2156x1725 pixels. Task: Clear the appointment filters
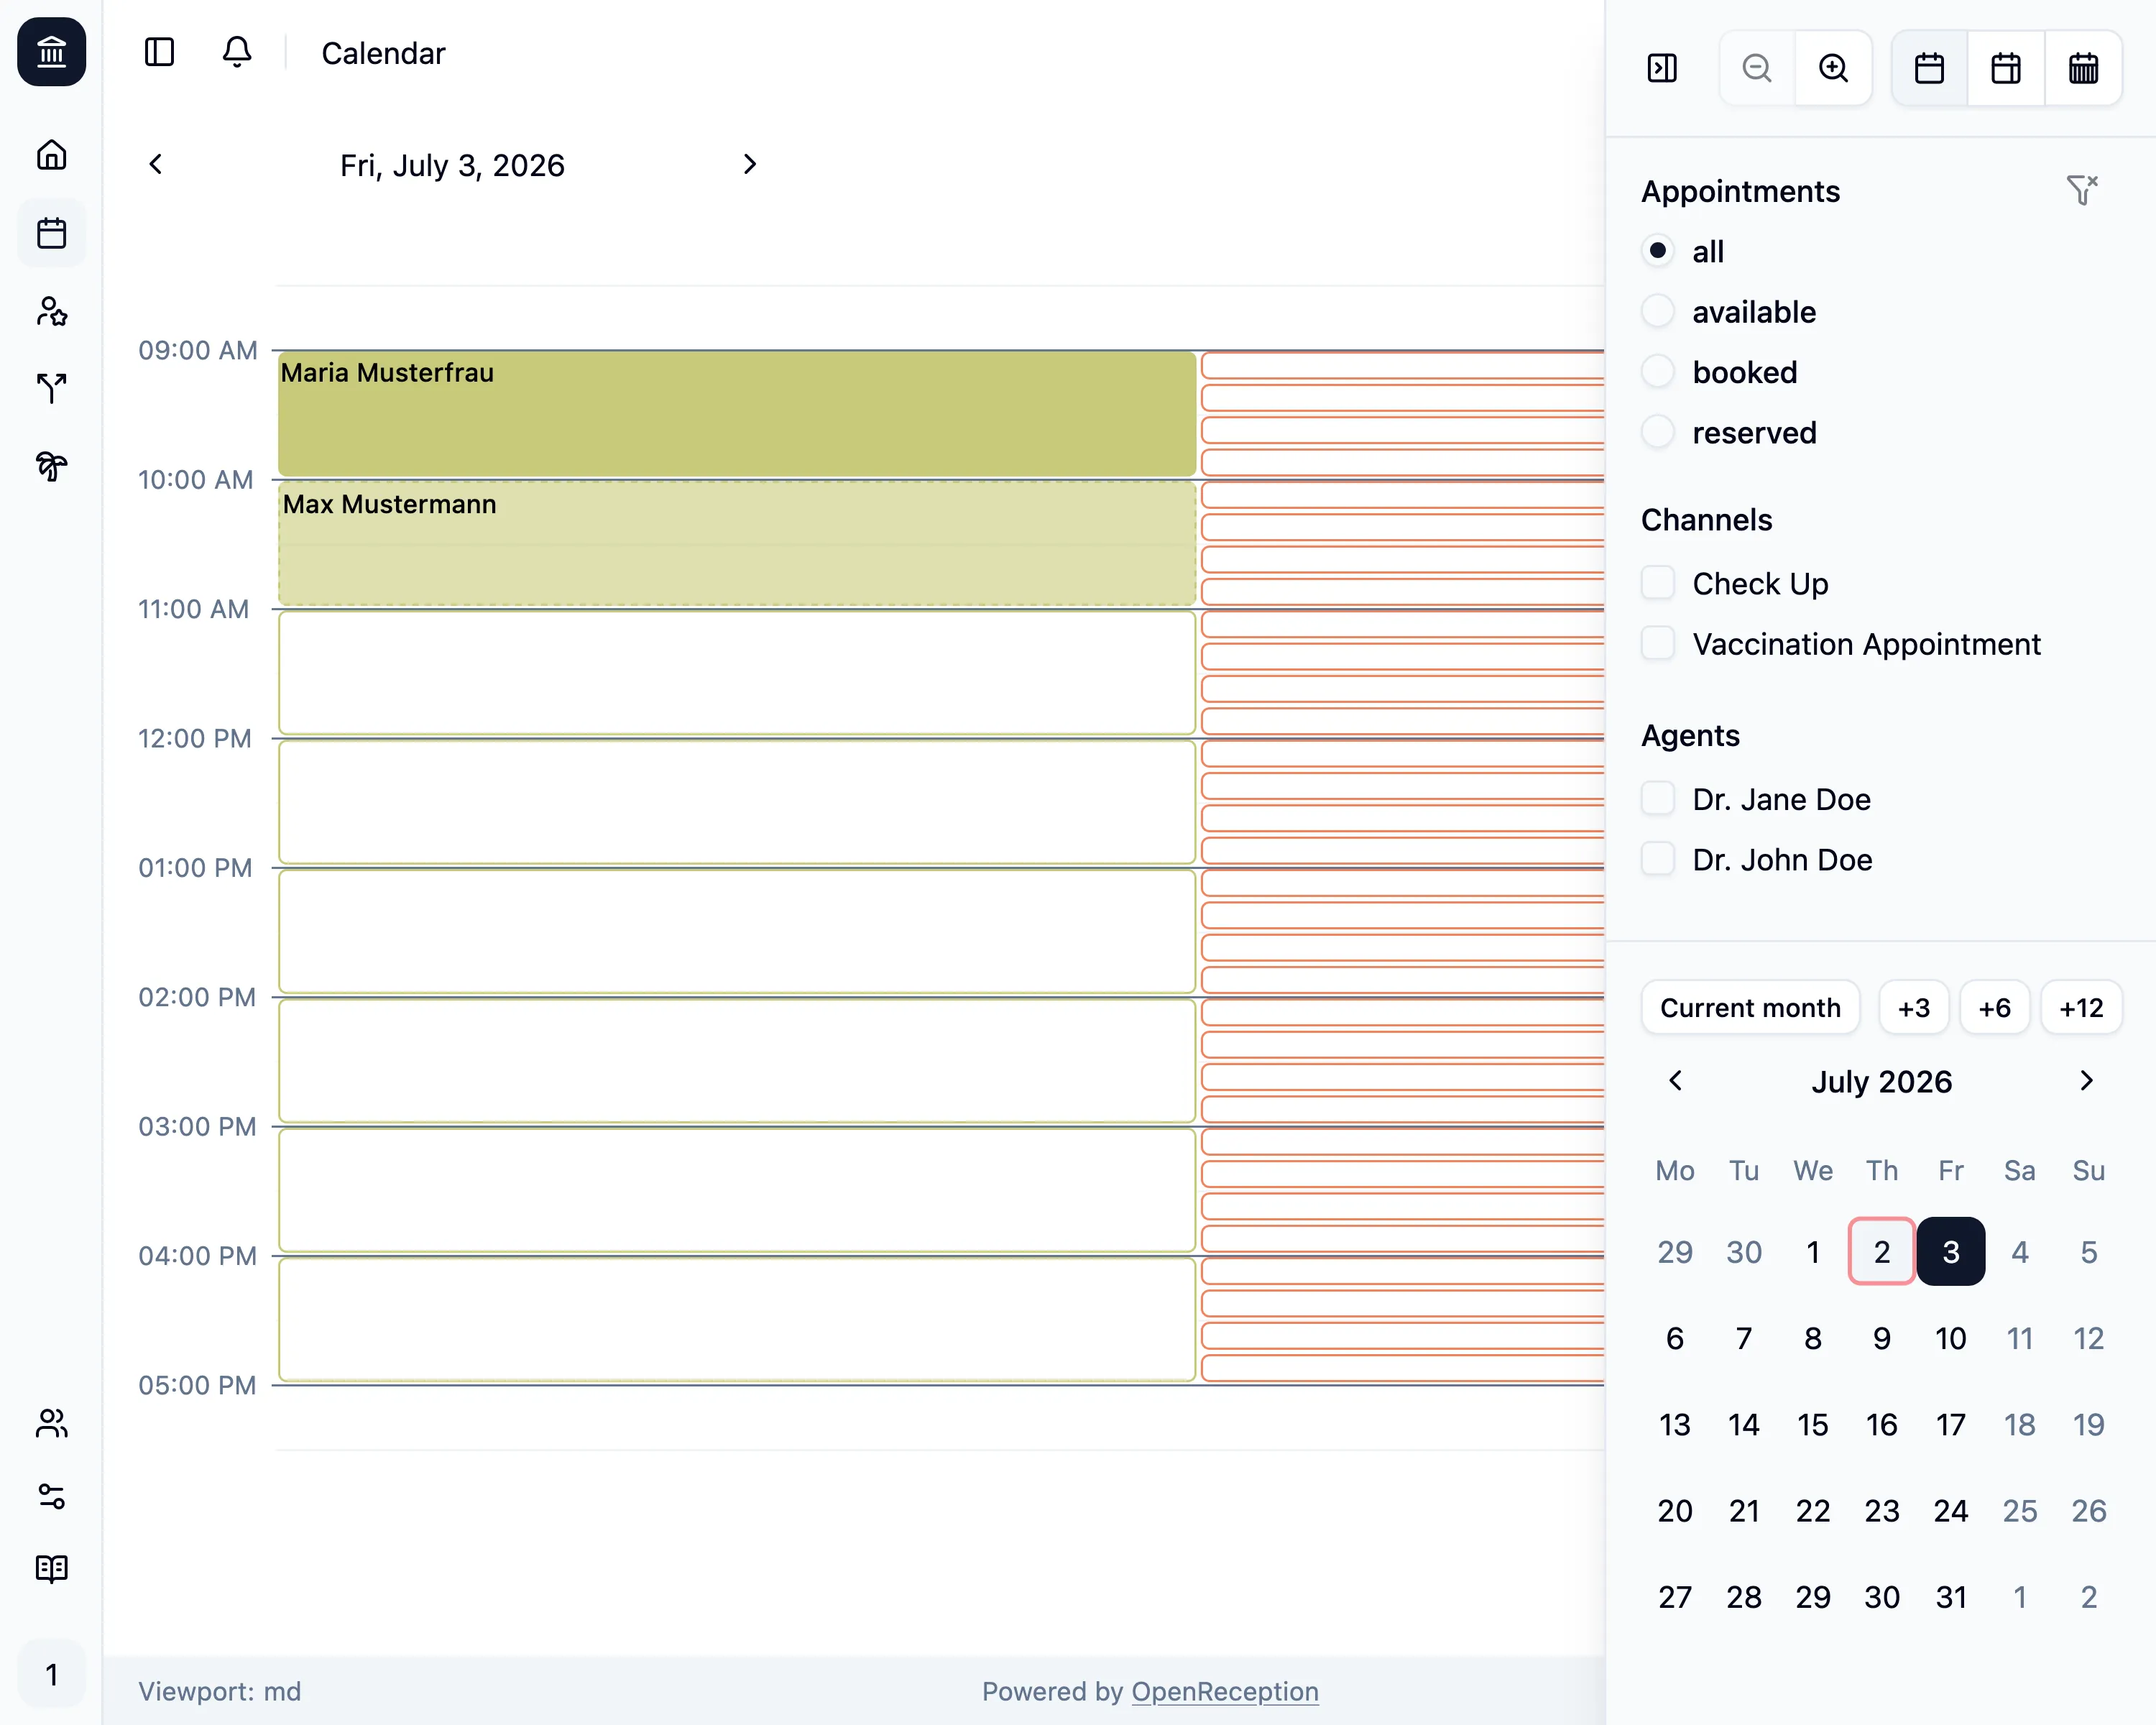2082,190
